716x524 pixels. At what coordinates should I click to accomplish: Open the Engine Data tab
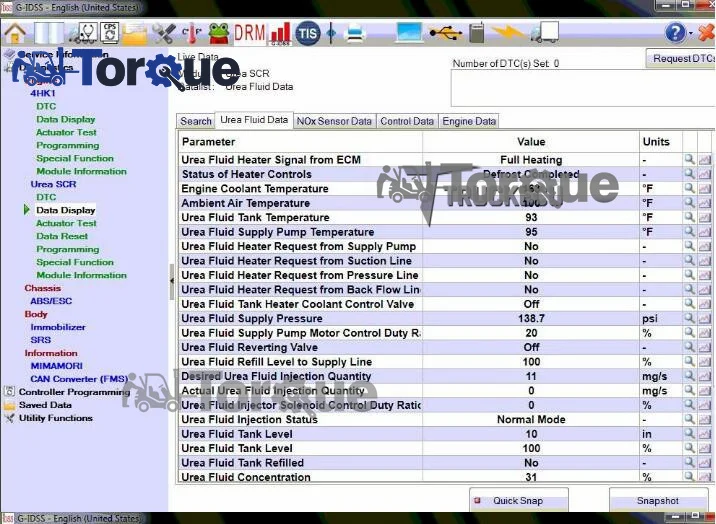469,121
